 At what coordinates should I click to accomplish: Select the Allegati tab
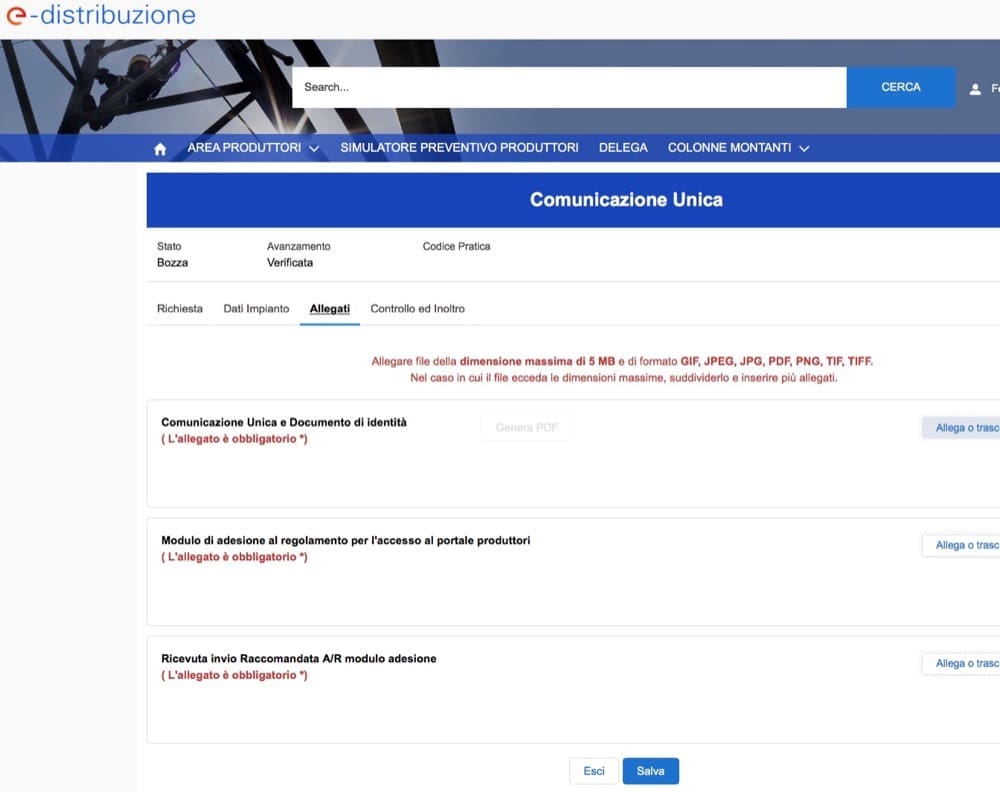point(330,309)
